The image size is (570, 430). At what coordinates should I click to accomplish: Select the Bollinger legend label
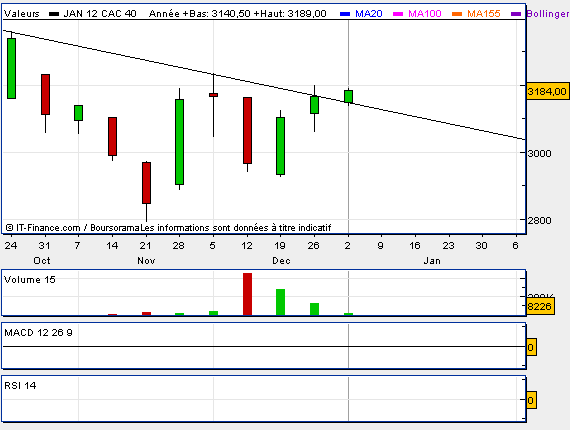(548, 14)
